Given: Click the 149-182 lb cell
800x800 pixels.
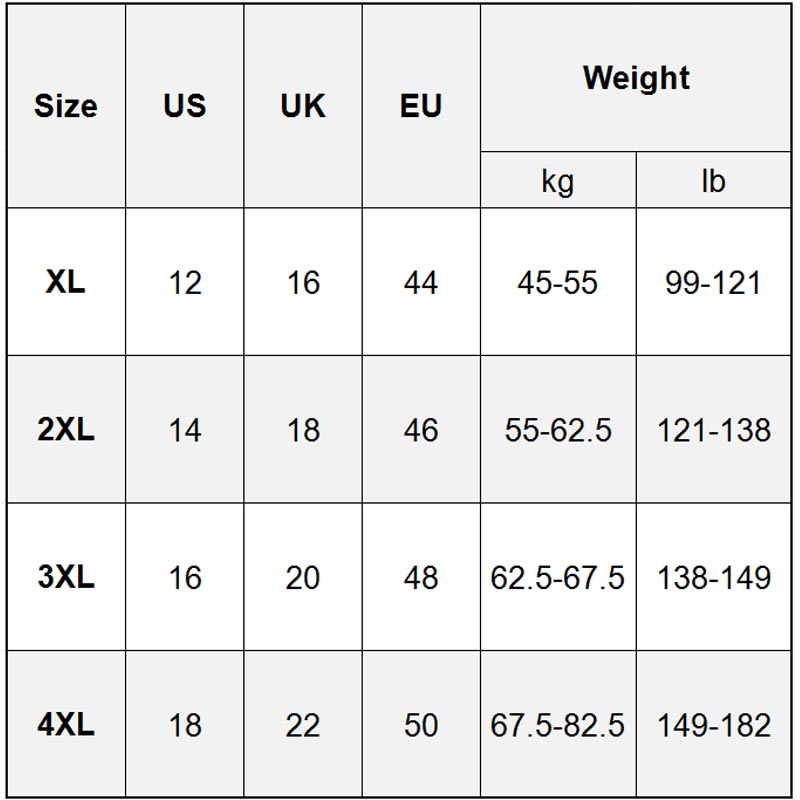Looking at the screenshot, I should pyautogui.click(x=714, y=724).
